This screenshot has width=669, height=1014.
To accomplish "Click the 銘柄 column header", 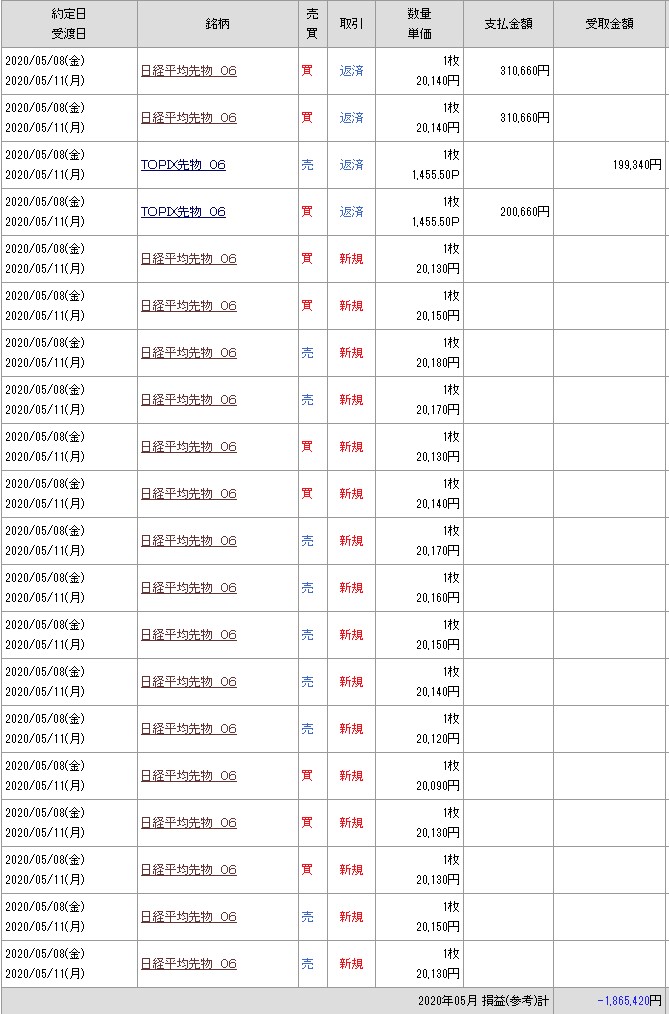I will tap(217, 24).
